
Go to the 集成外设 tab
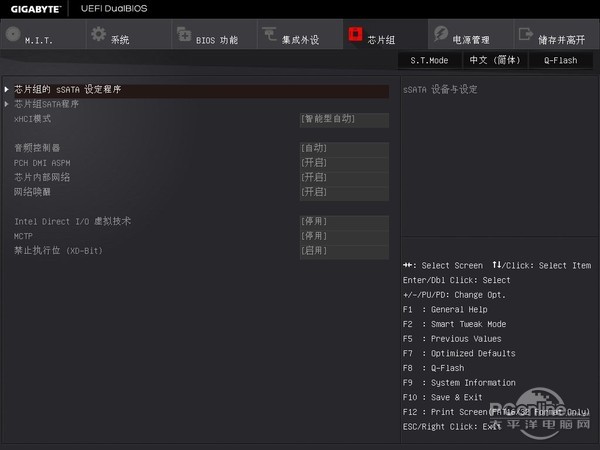[300, 34]
